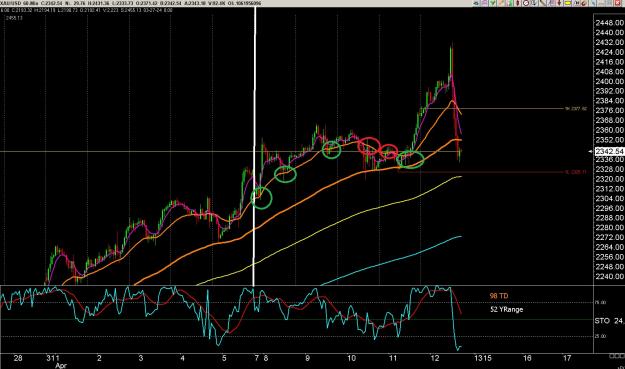Click the 2368.00 price axis label

point(609,120)
